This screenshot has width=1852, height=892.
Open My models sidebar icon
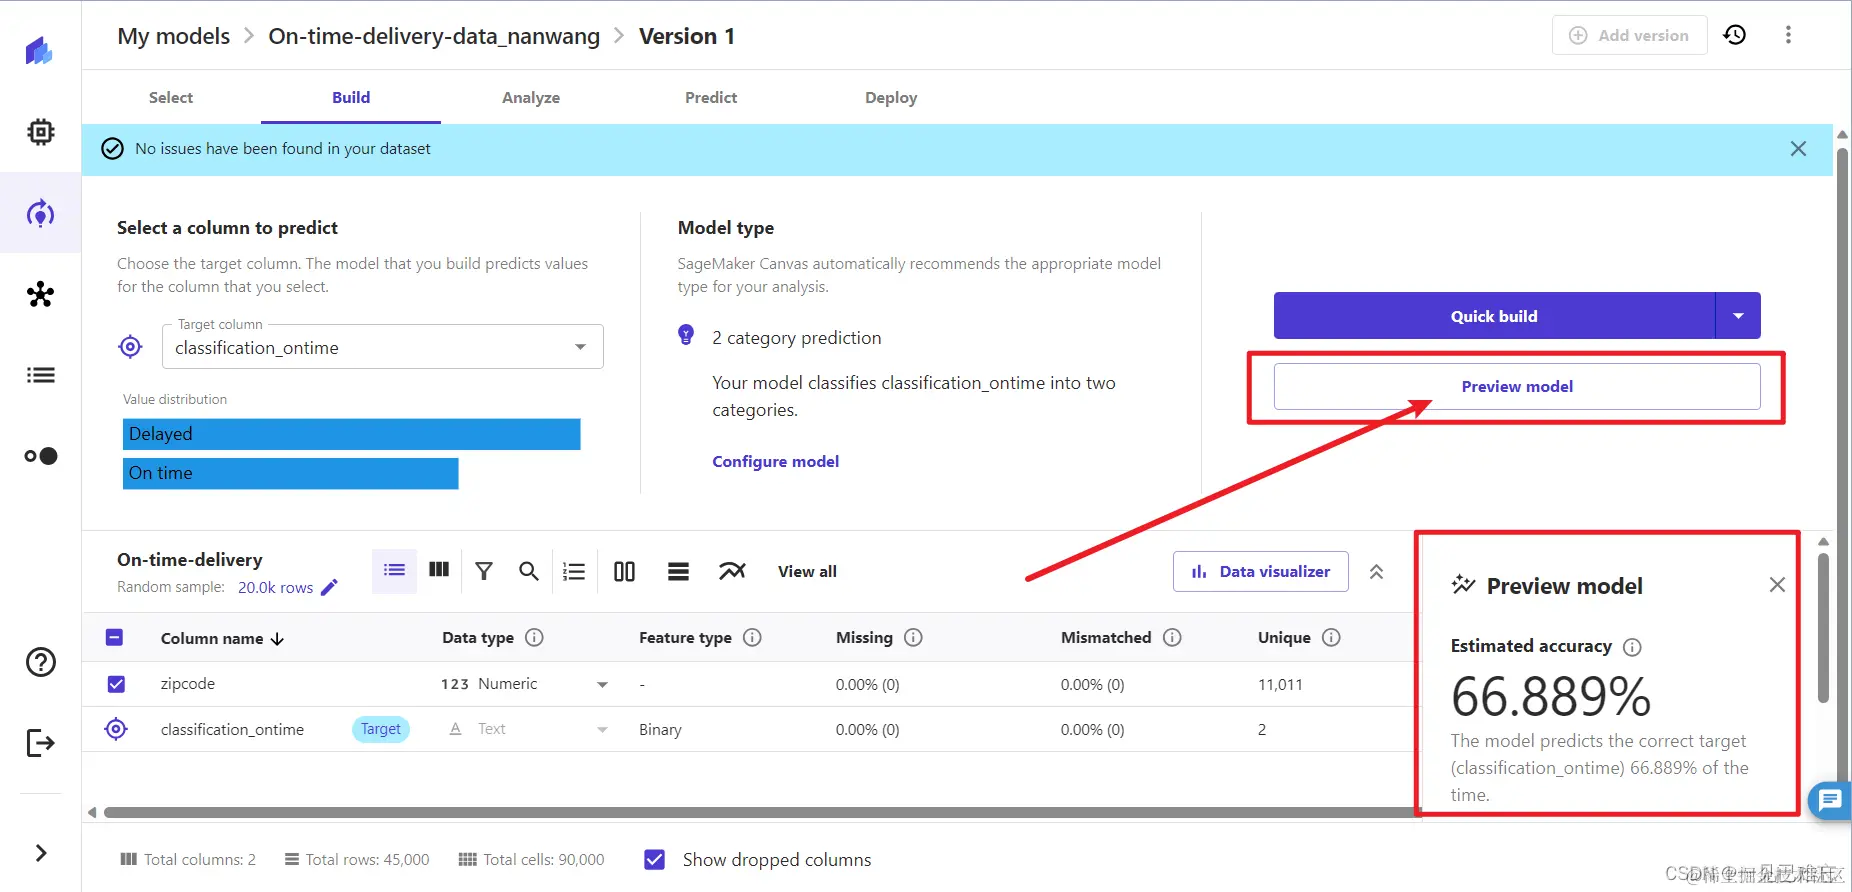pos(40,213)
